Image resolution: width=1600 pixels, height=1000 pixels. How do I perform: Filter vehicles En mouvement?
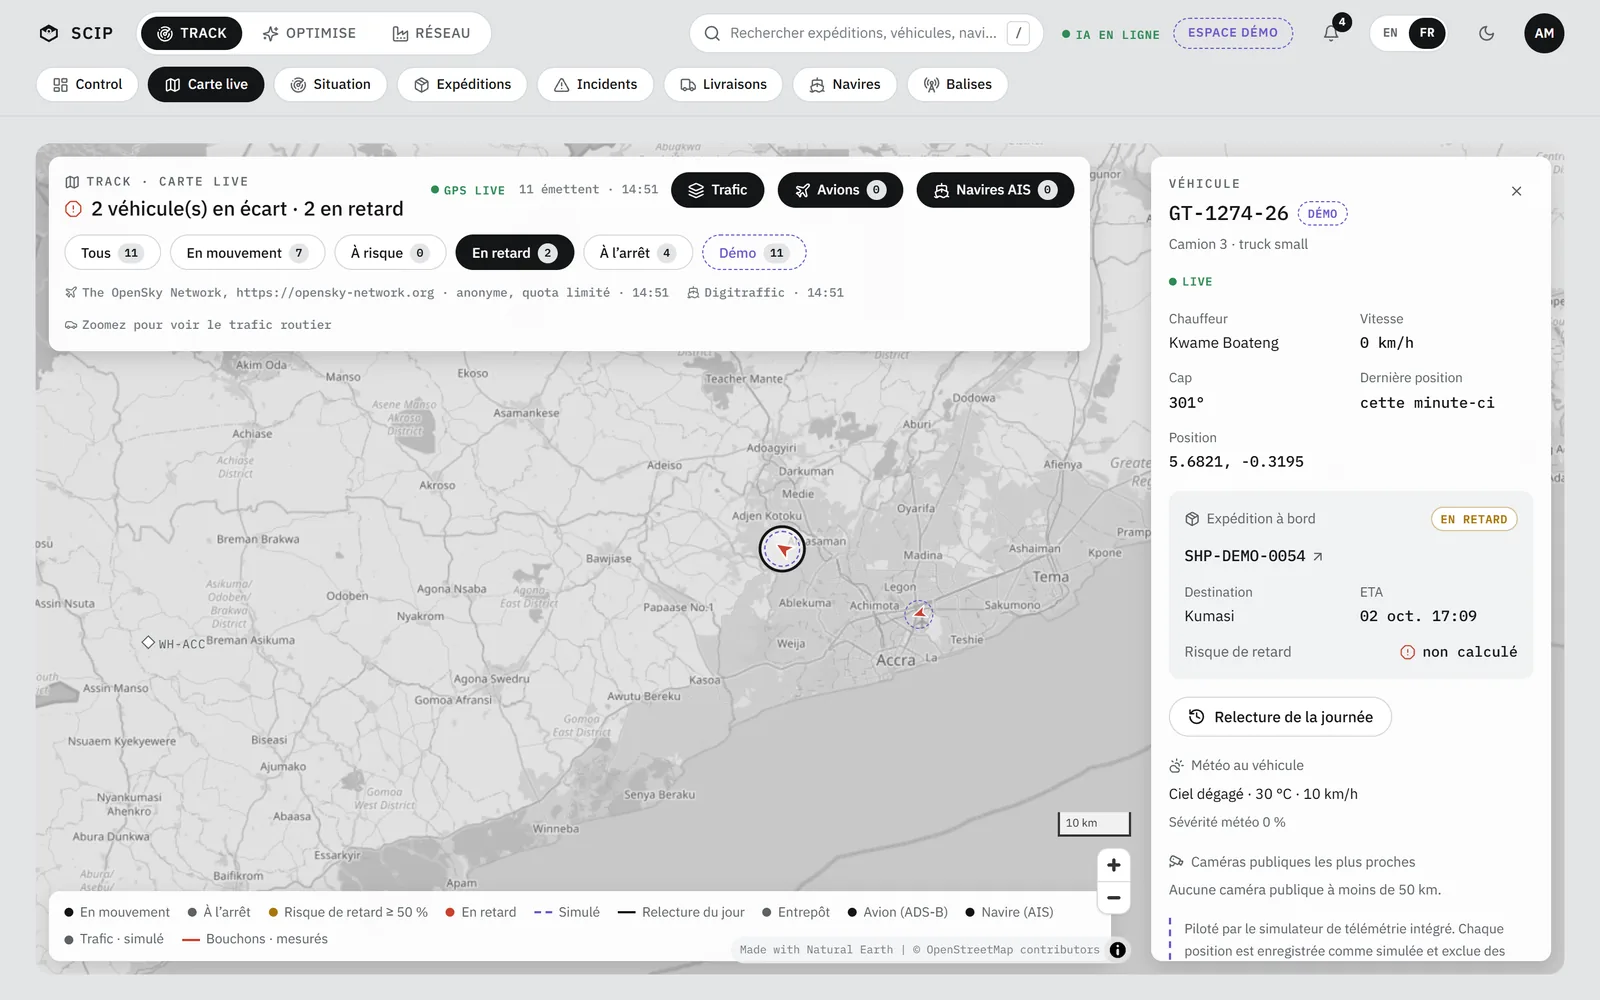(247, 253)
